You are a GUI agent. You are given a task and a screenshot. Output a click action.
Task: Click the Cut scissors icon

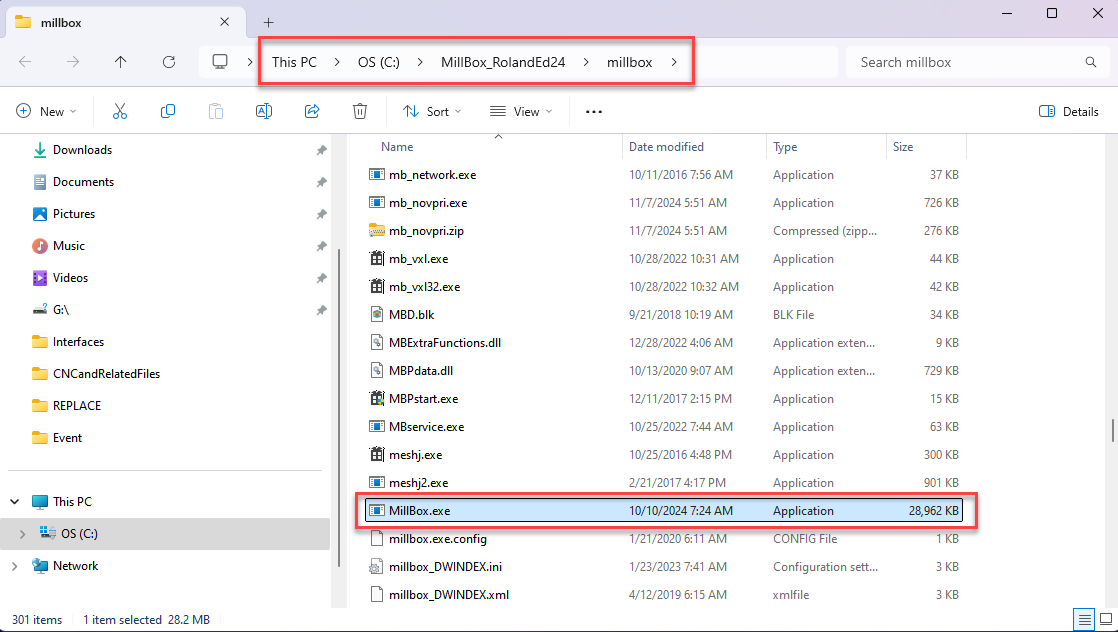(x=120, y=111)
